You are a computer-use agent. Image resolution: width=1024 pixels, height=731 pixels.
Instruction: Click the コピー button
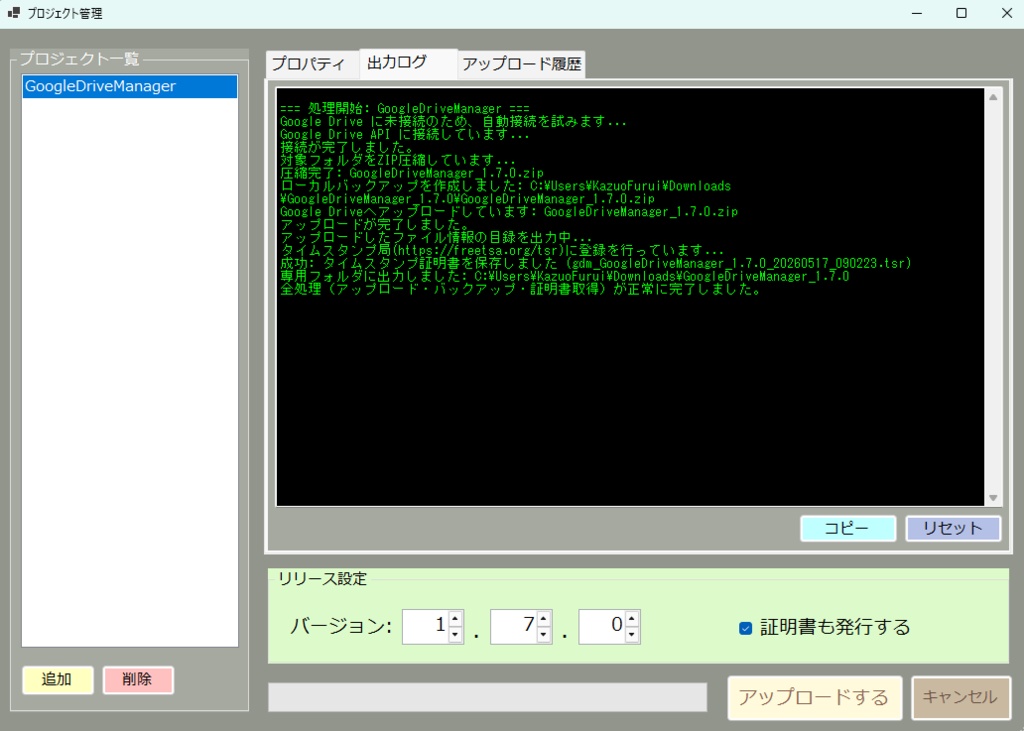[848, 528]
